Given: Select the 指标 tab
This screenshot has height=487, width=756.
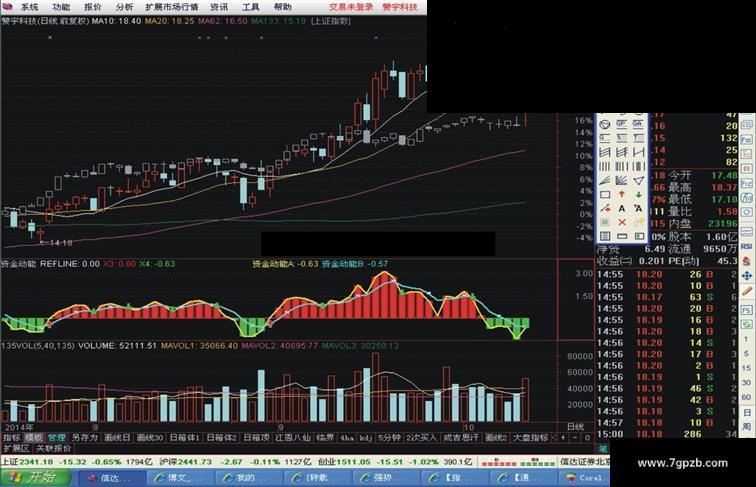Looking at the screenshot, I should click(12, 437).
